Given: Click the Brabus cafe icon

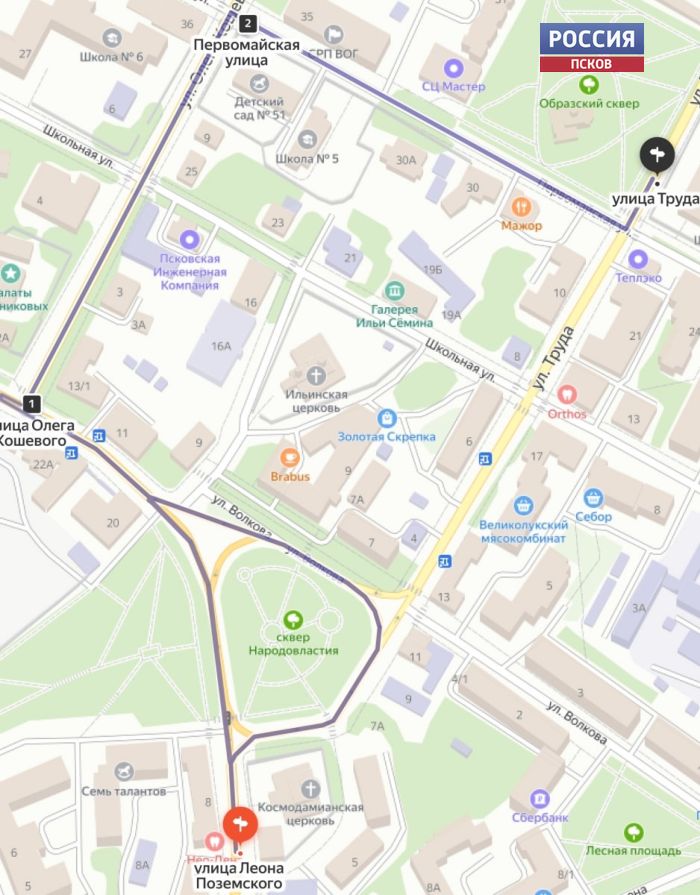Looking at the screenshot, I should [289, 458].
